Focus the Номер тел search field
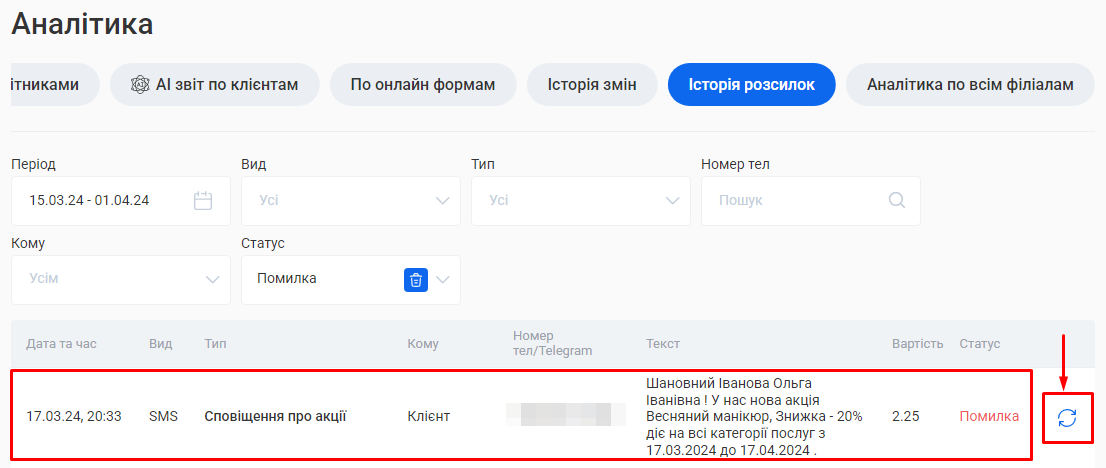 click(810, 200)
